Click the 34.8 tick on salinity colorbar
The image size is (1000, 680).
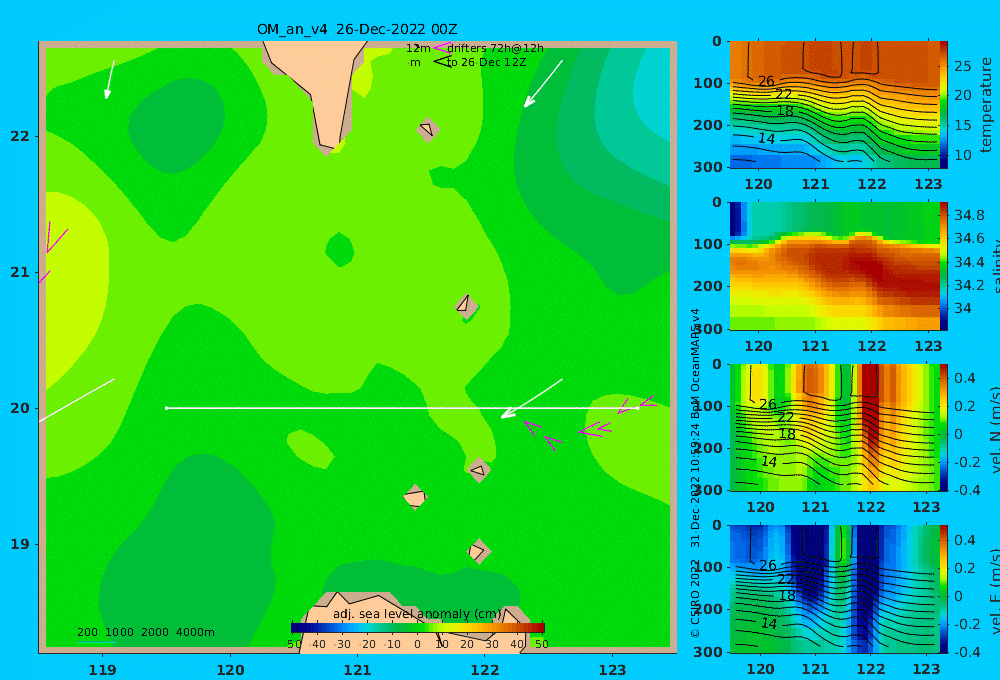[x=969, y=215]
